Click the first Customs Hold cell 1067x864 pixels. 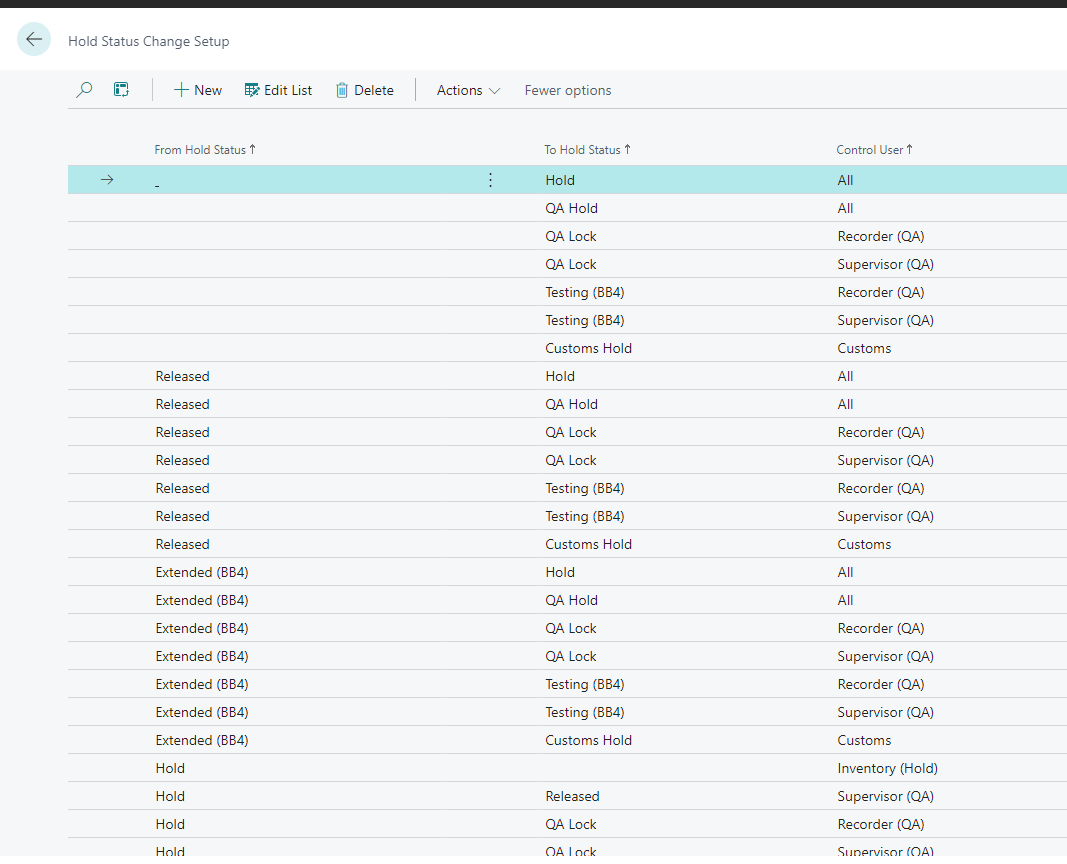point(588,348)
